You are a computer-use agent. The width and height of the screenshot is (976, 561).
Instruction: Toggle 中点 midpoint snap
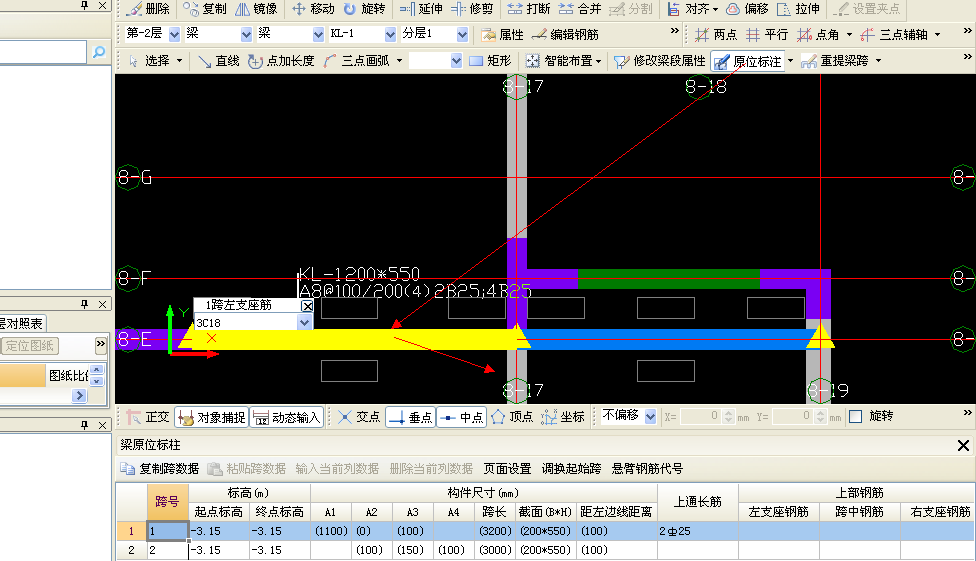[x=462, y=417]
